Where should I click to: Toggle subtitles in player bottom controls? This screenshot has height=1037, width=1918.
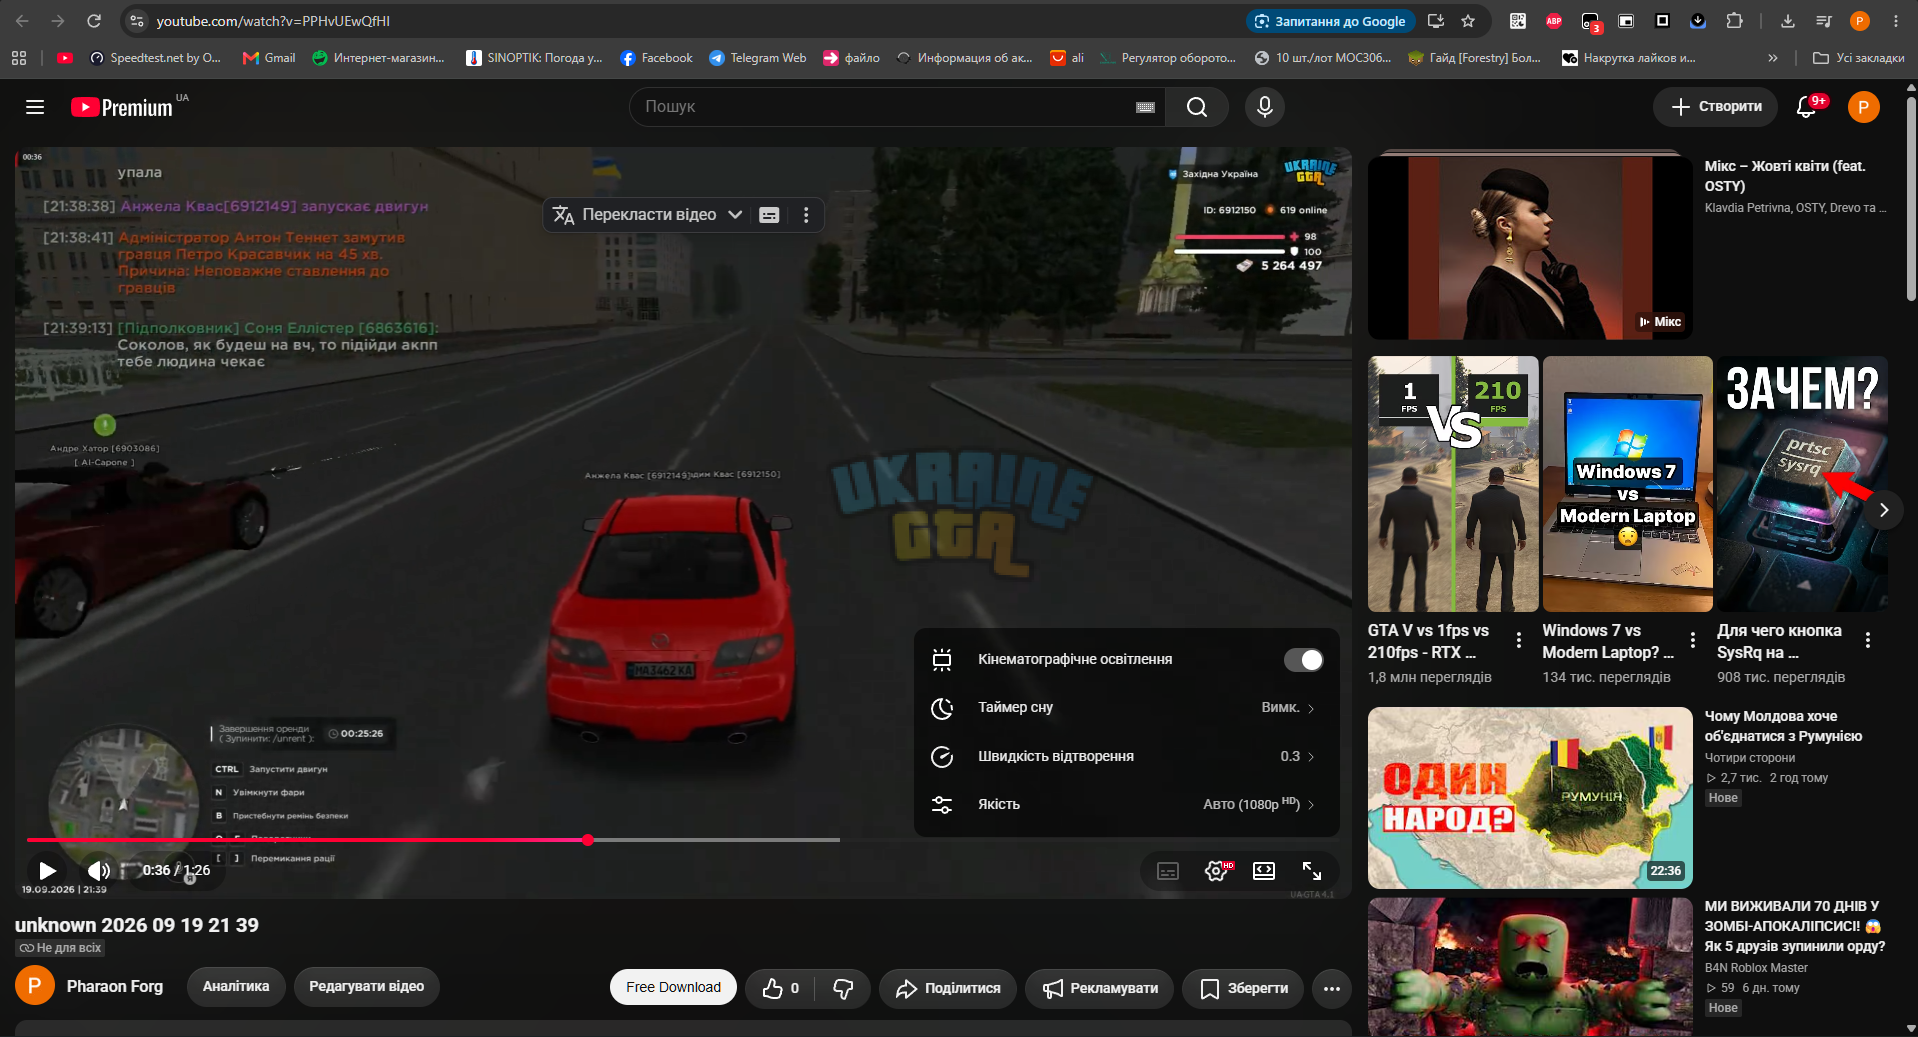(1168, 871)
